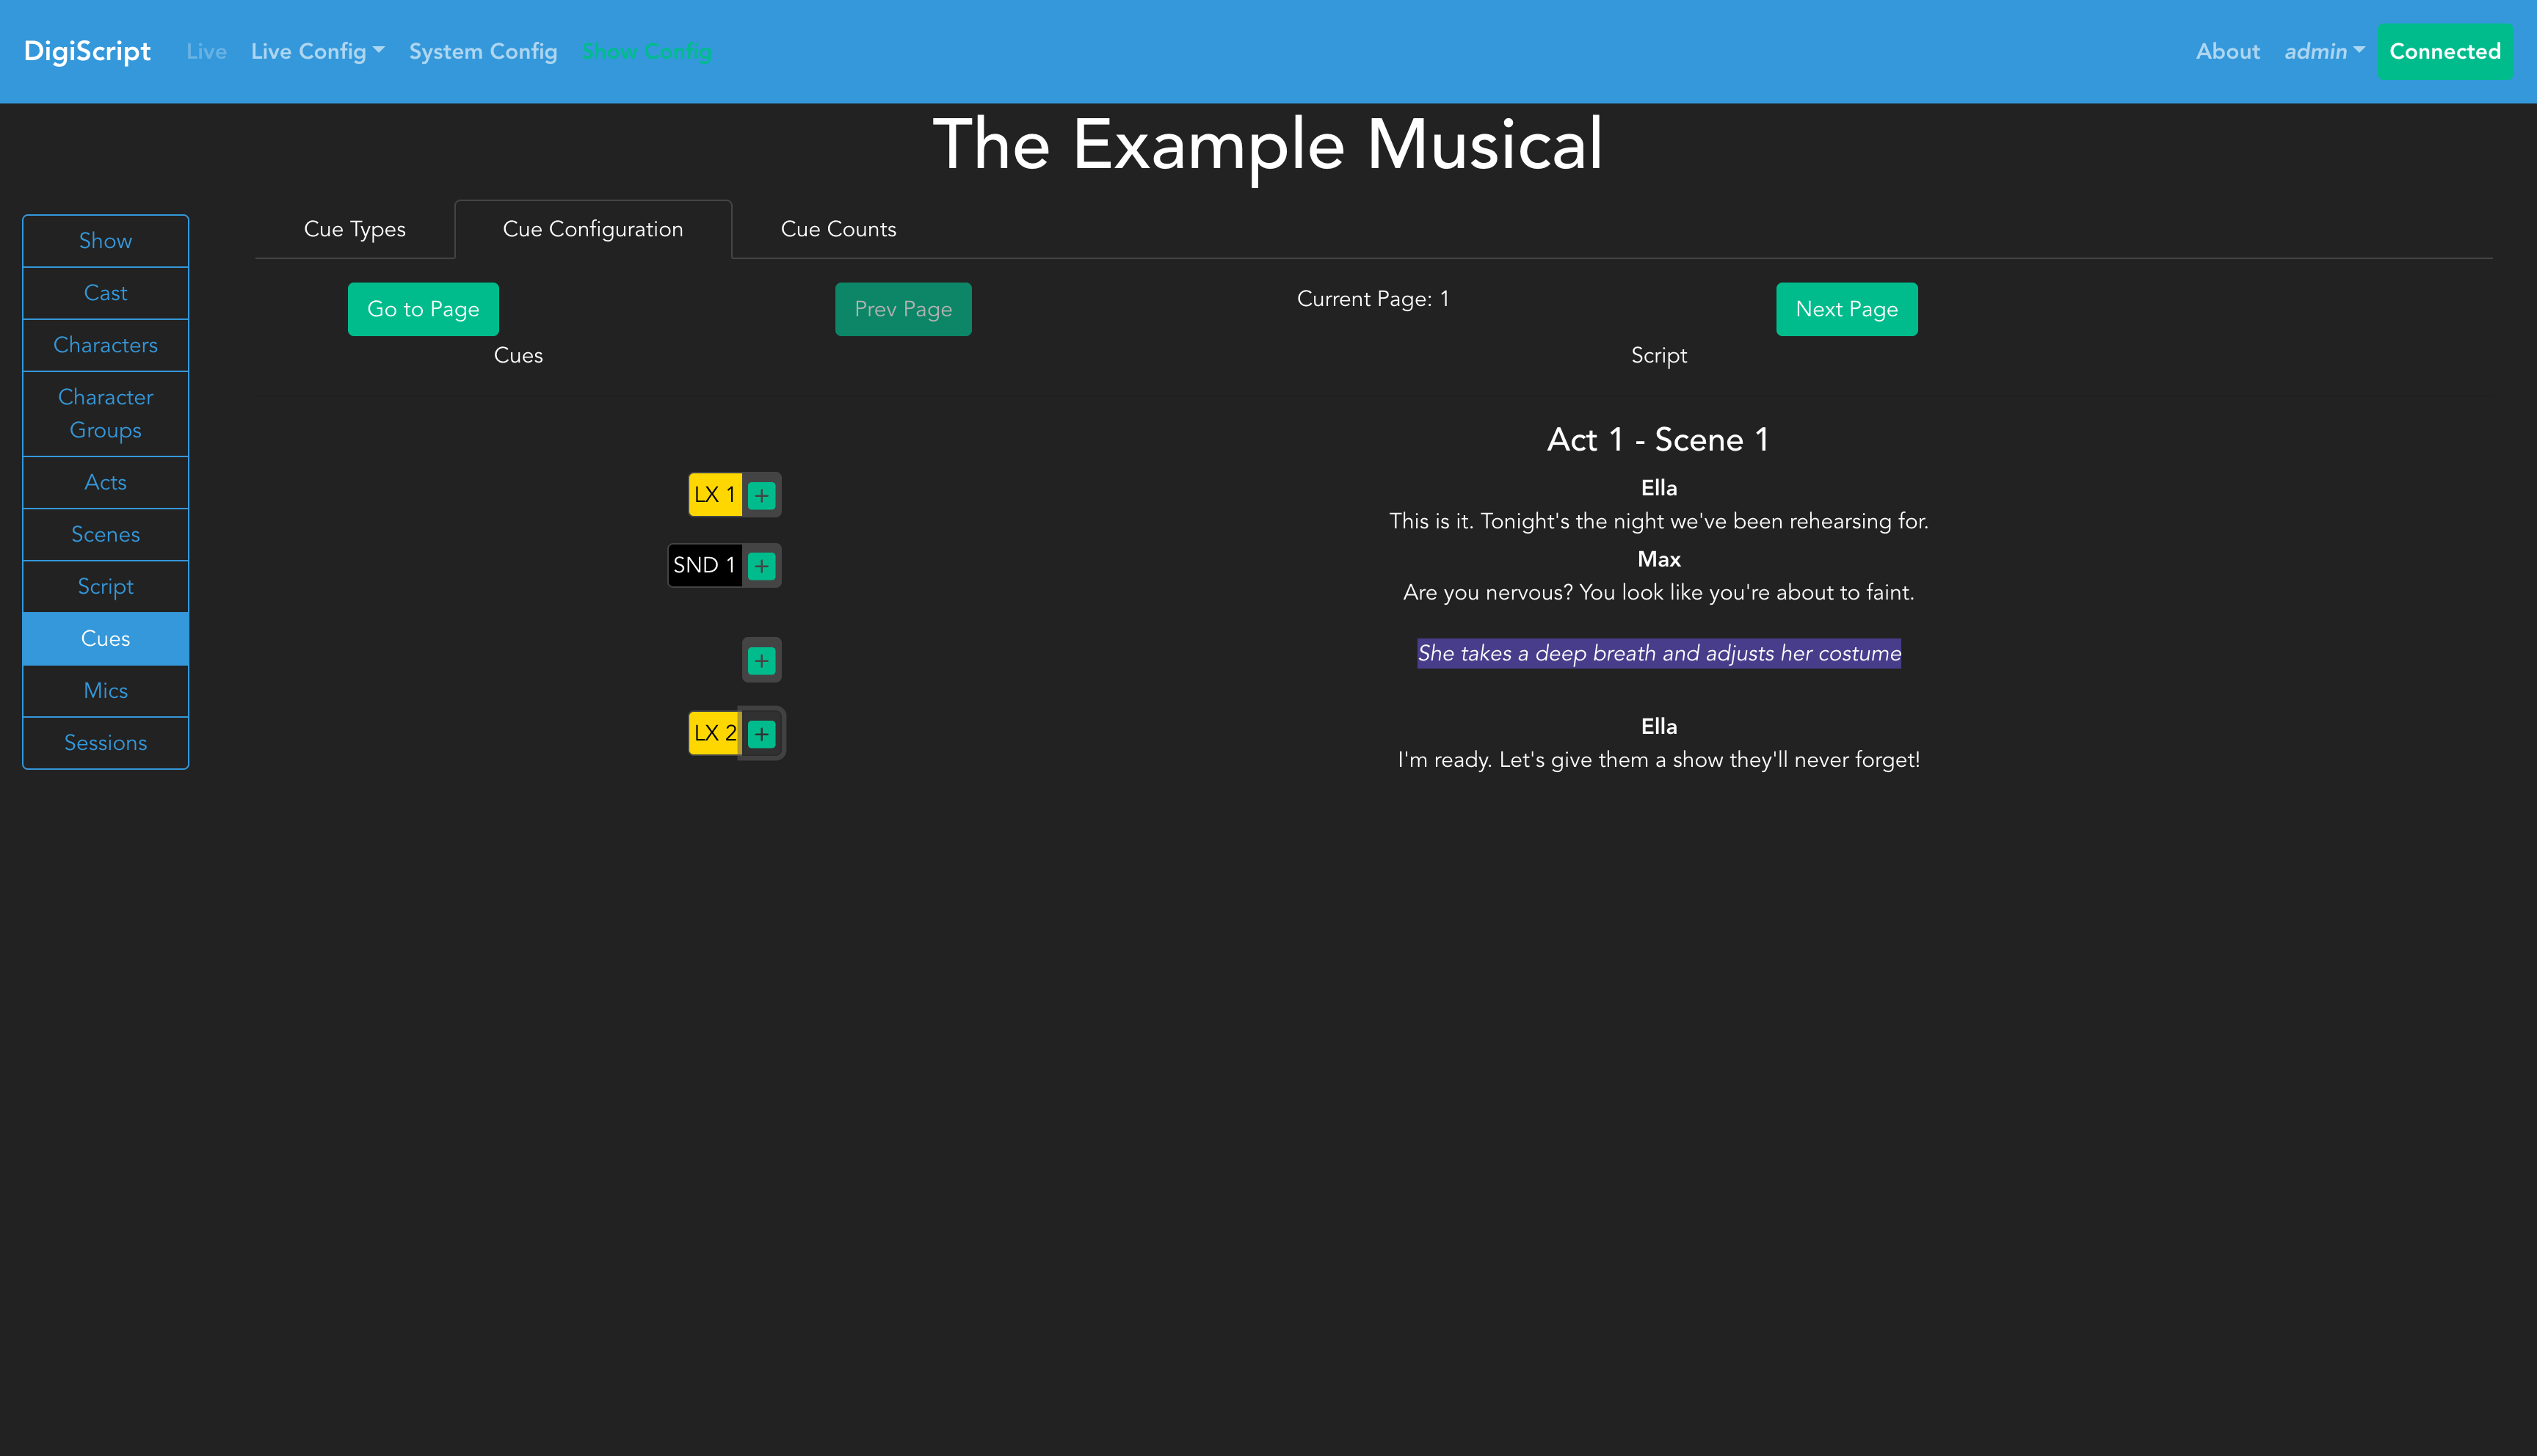Screen dimensions: 2537x1456
Task: Click the Prev Page button
Action: (902, 309)
